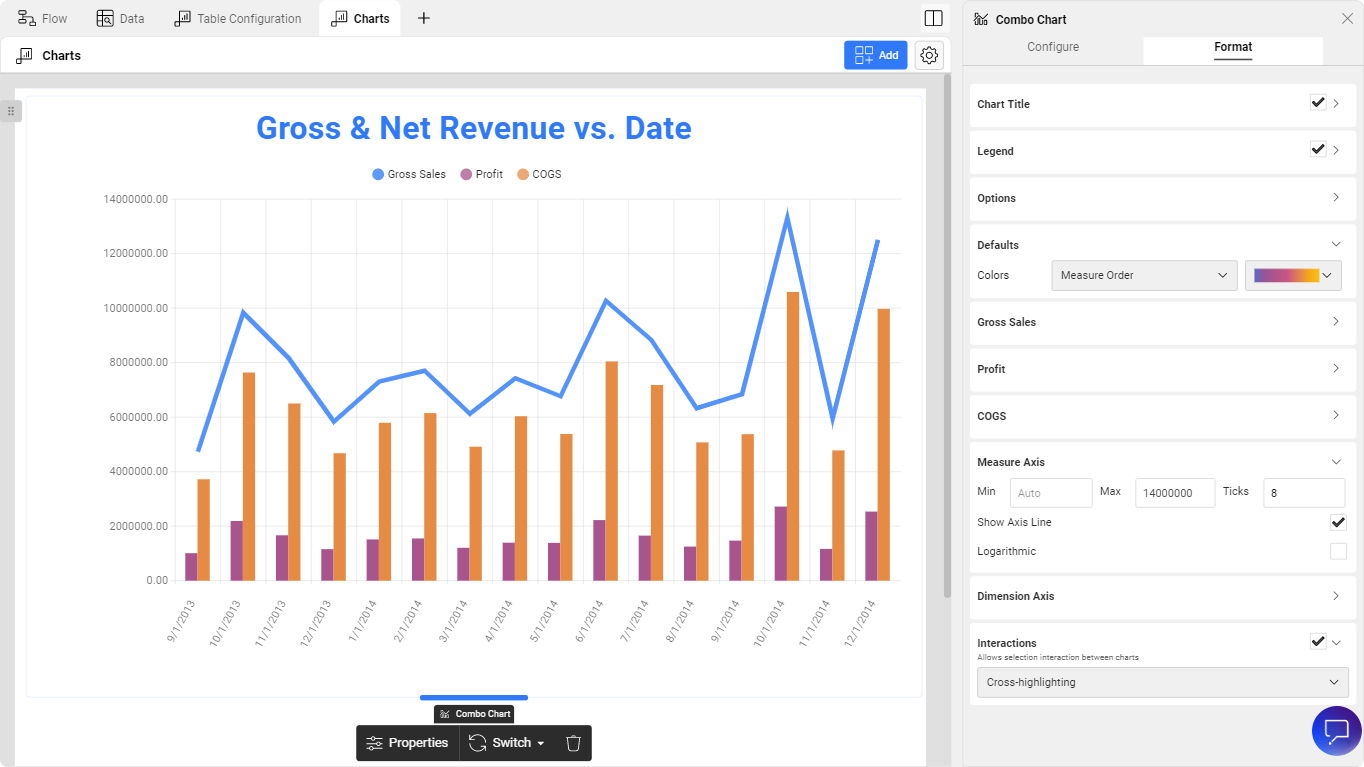Open the Cross-highlighting interactions dropdown
This screenshot has width=1364, height=767.
pyautogui.click(x=1162, y=682)
